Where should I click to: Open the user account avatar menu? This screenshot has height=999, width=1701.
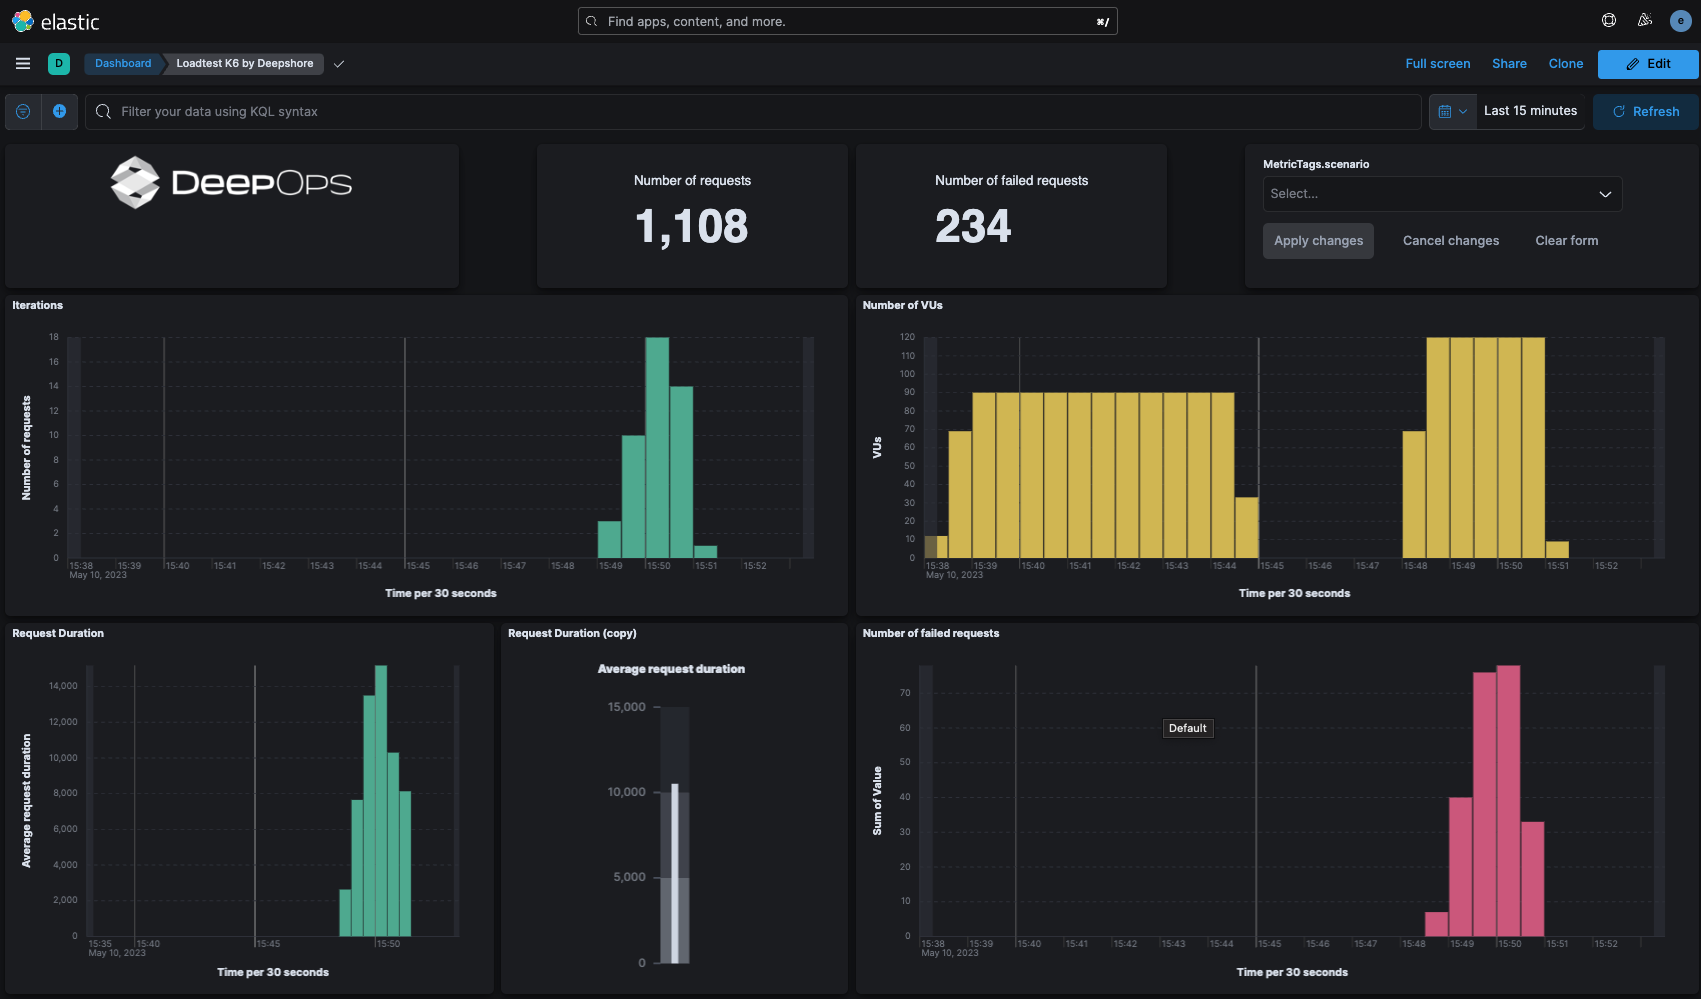click(1681, 20)
